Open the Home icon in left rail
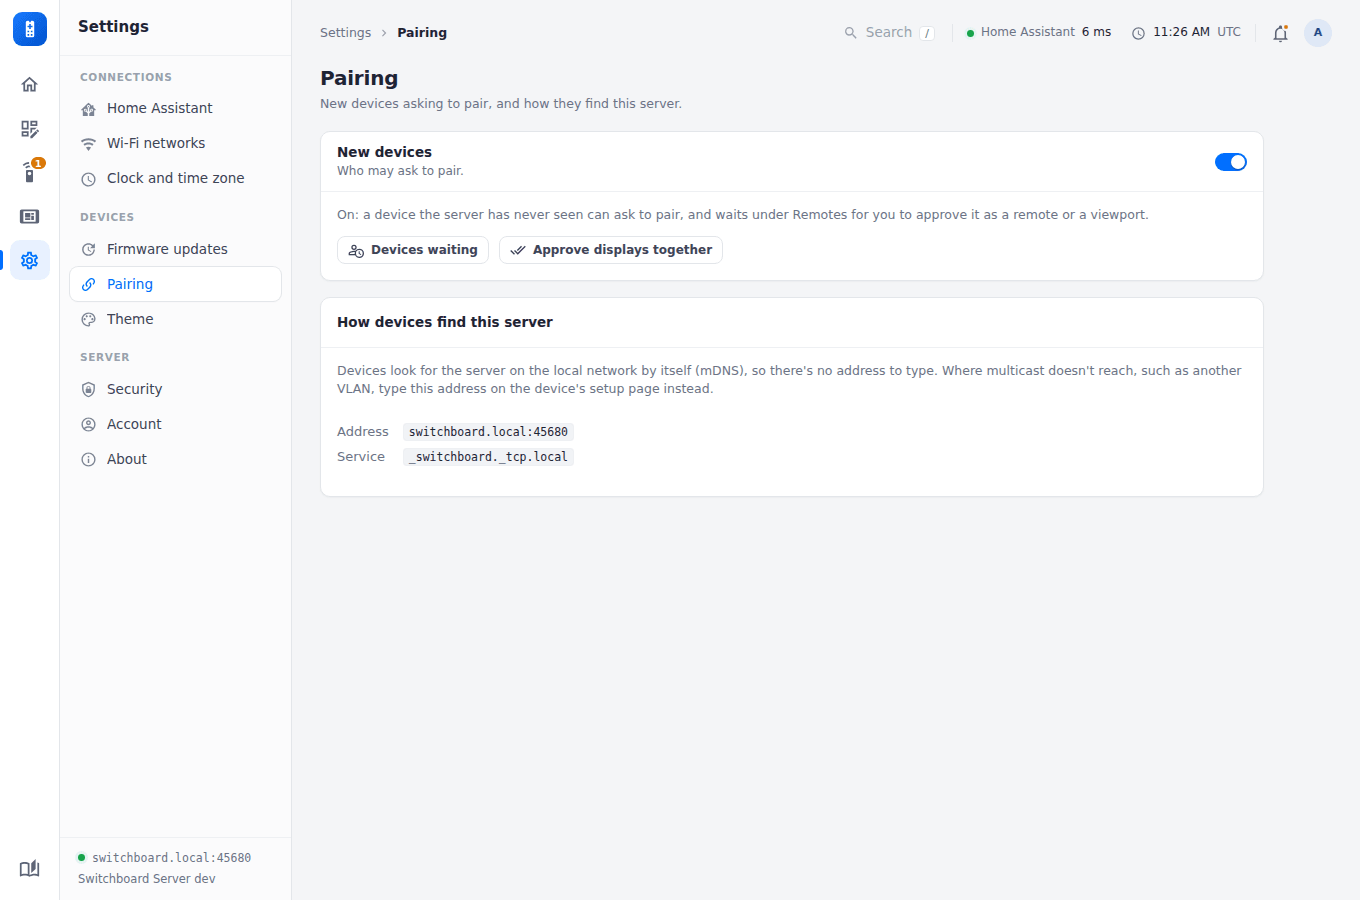 30,84
